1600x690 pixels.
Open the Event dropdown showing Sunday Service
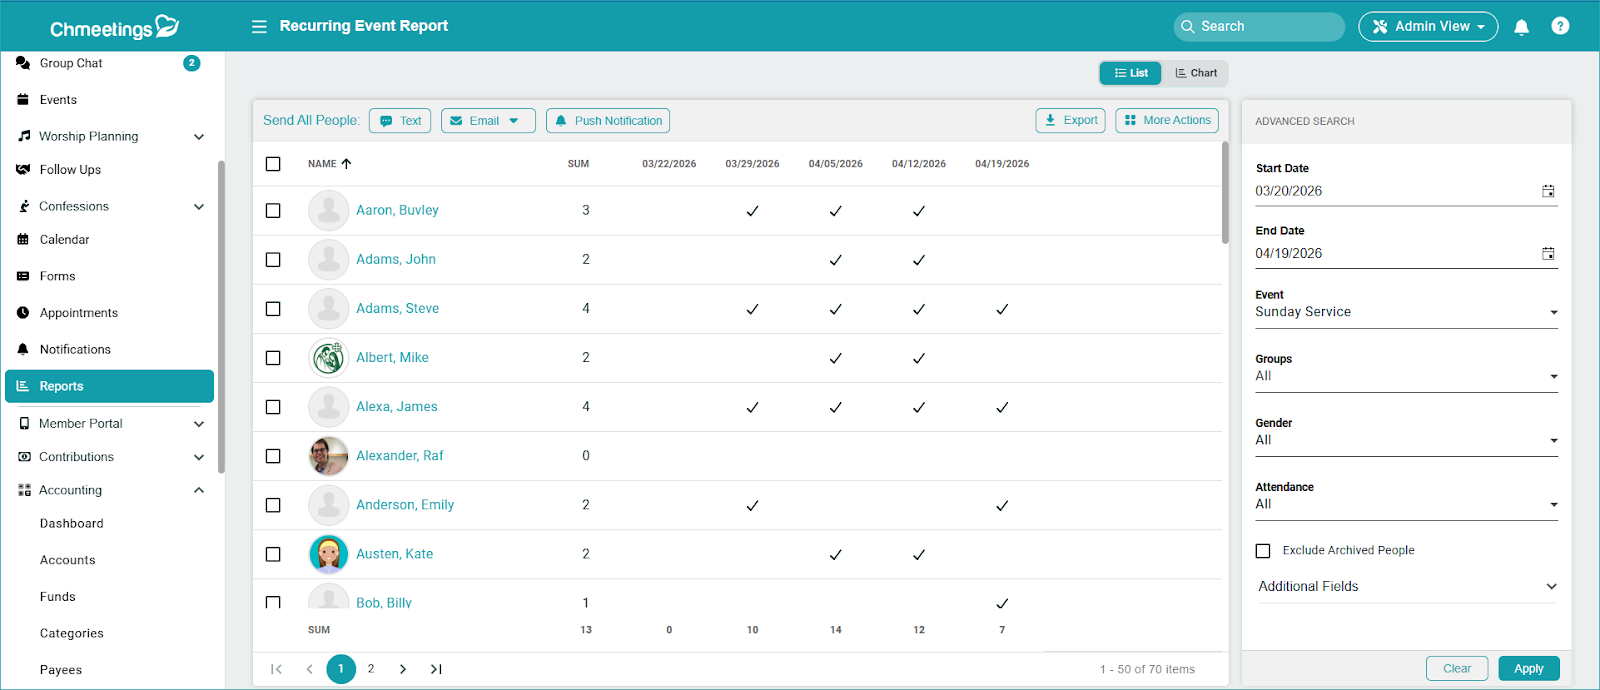coord(1405,312)
